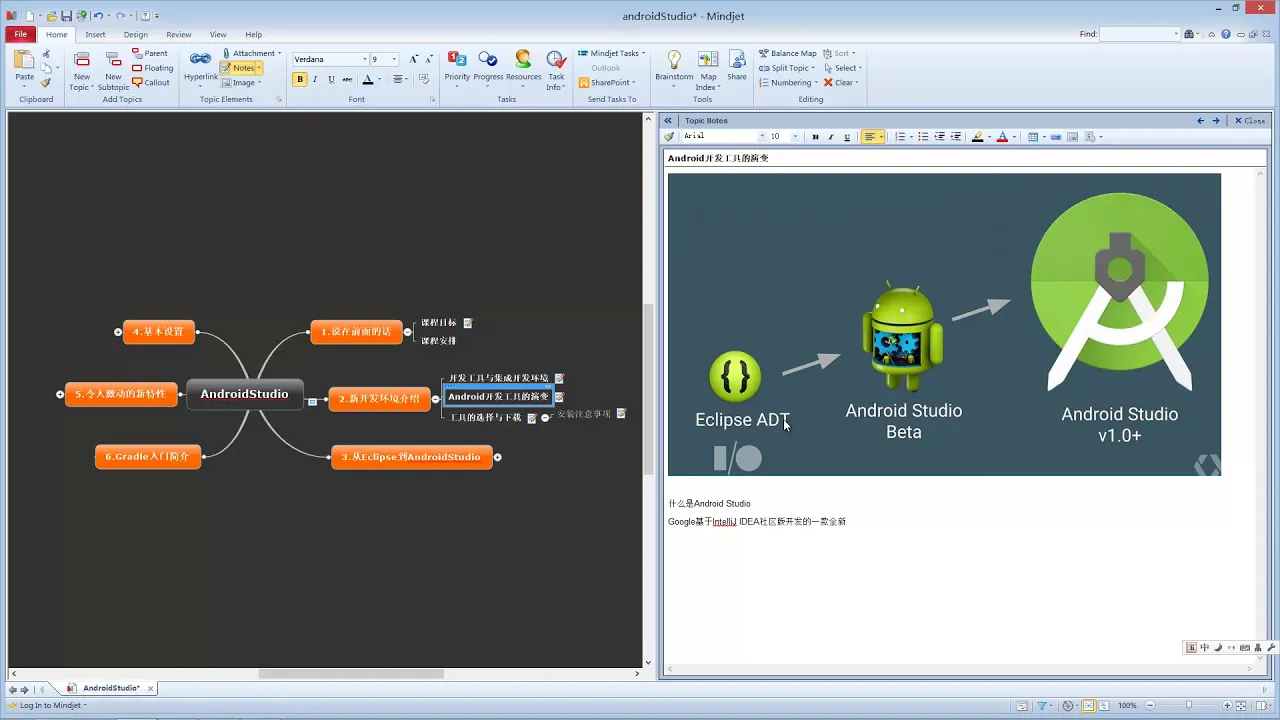
Task: Toggle bold in Topic Notes toolbar
Action: coord(815,136)
